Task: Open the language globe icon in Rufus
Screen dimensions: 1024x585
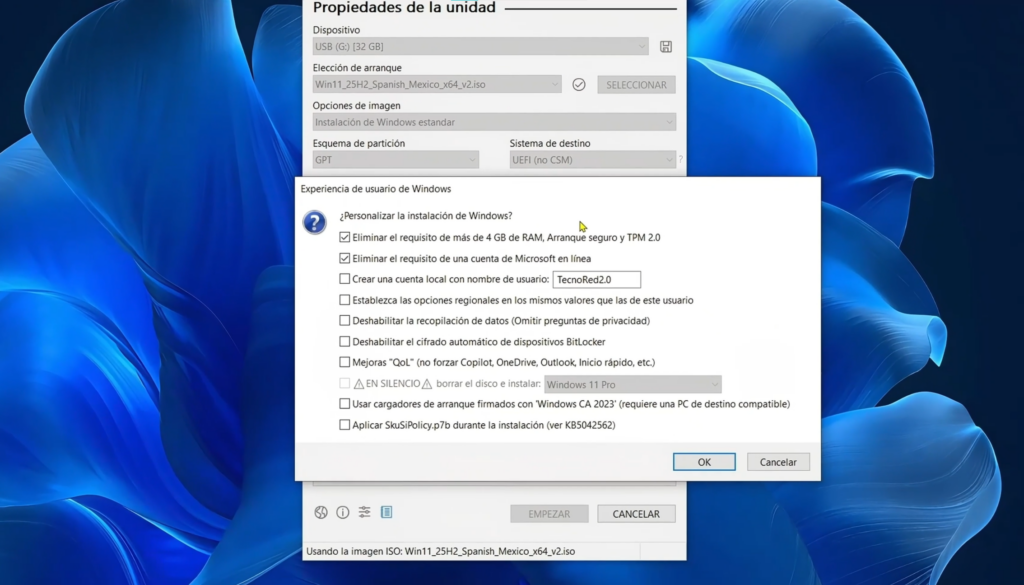Action: click(321, 513)
